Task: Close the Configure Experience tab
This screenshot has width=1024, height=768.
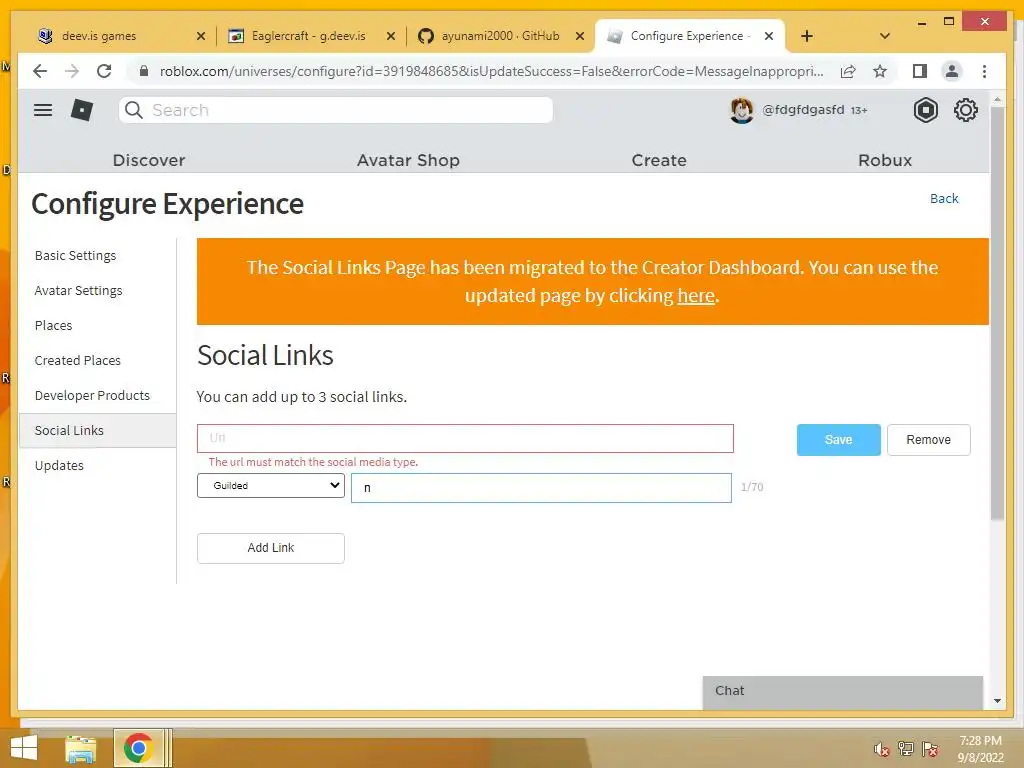Action: click(769, 36)
